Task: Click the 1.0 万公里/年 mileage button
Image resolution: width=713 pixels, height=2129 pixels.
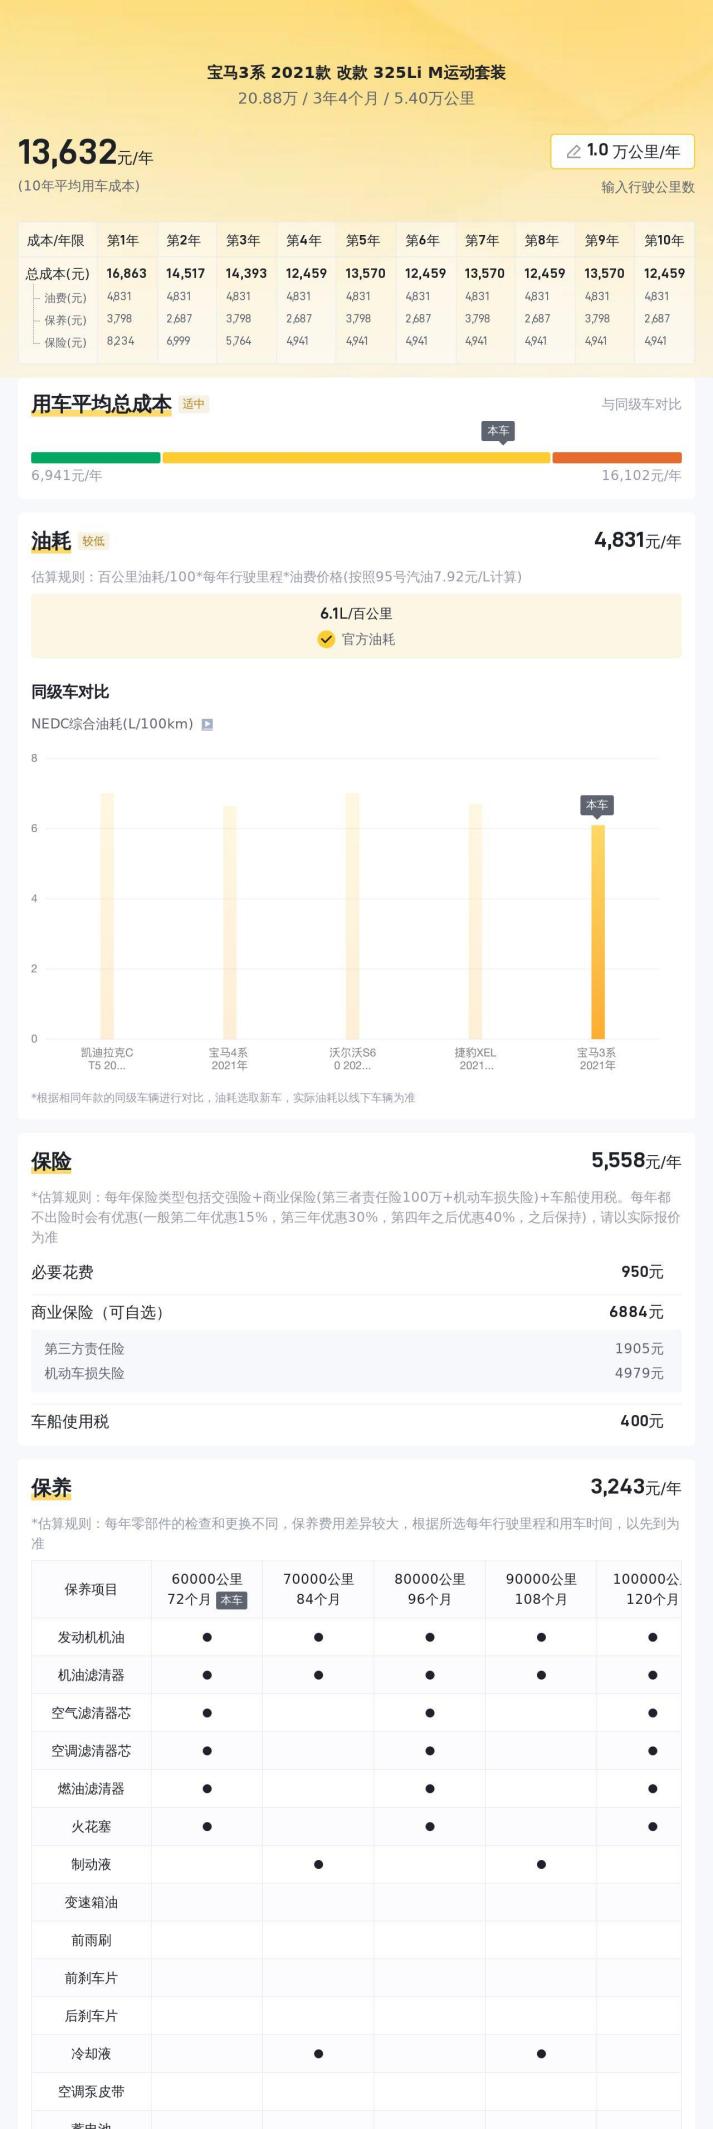Action: tap(622, 152)
